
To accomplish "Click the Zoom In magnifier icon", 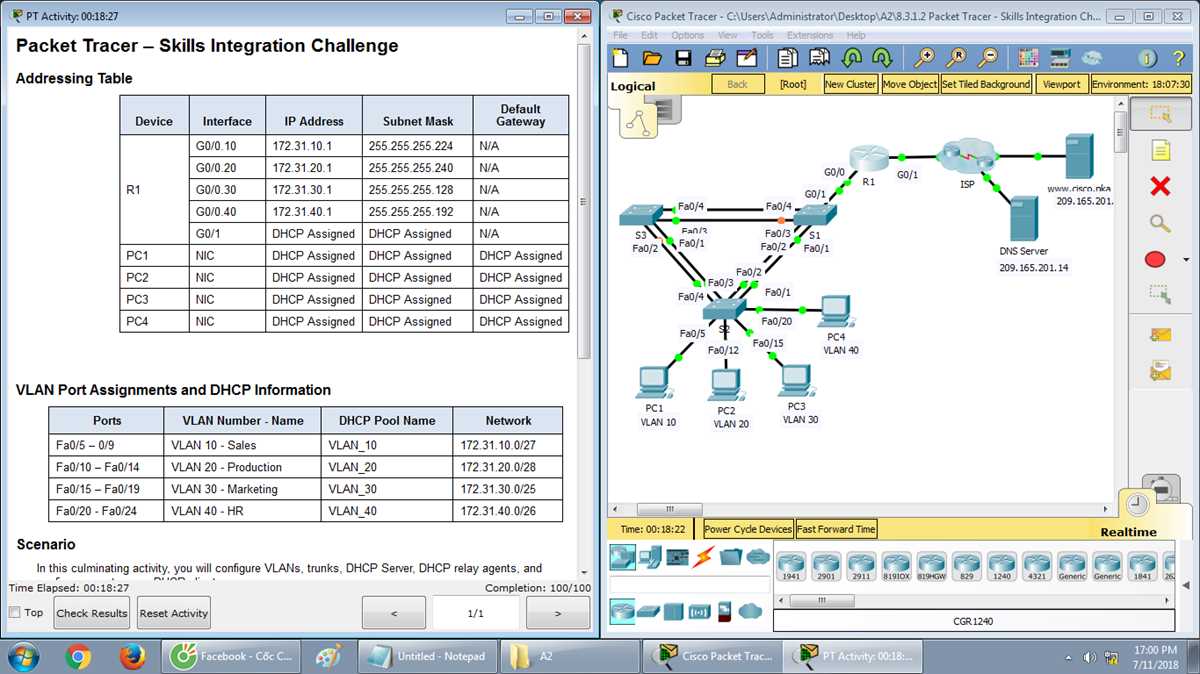I will click(x=926, y=58).
